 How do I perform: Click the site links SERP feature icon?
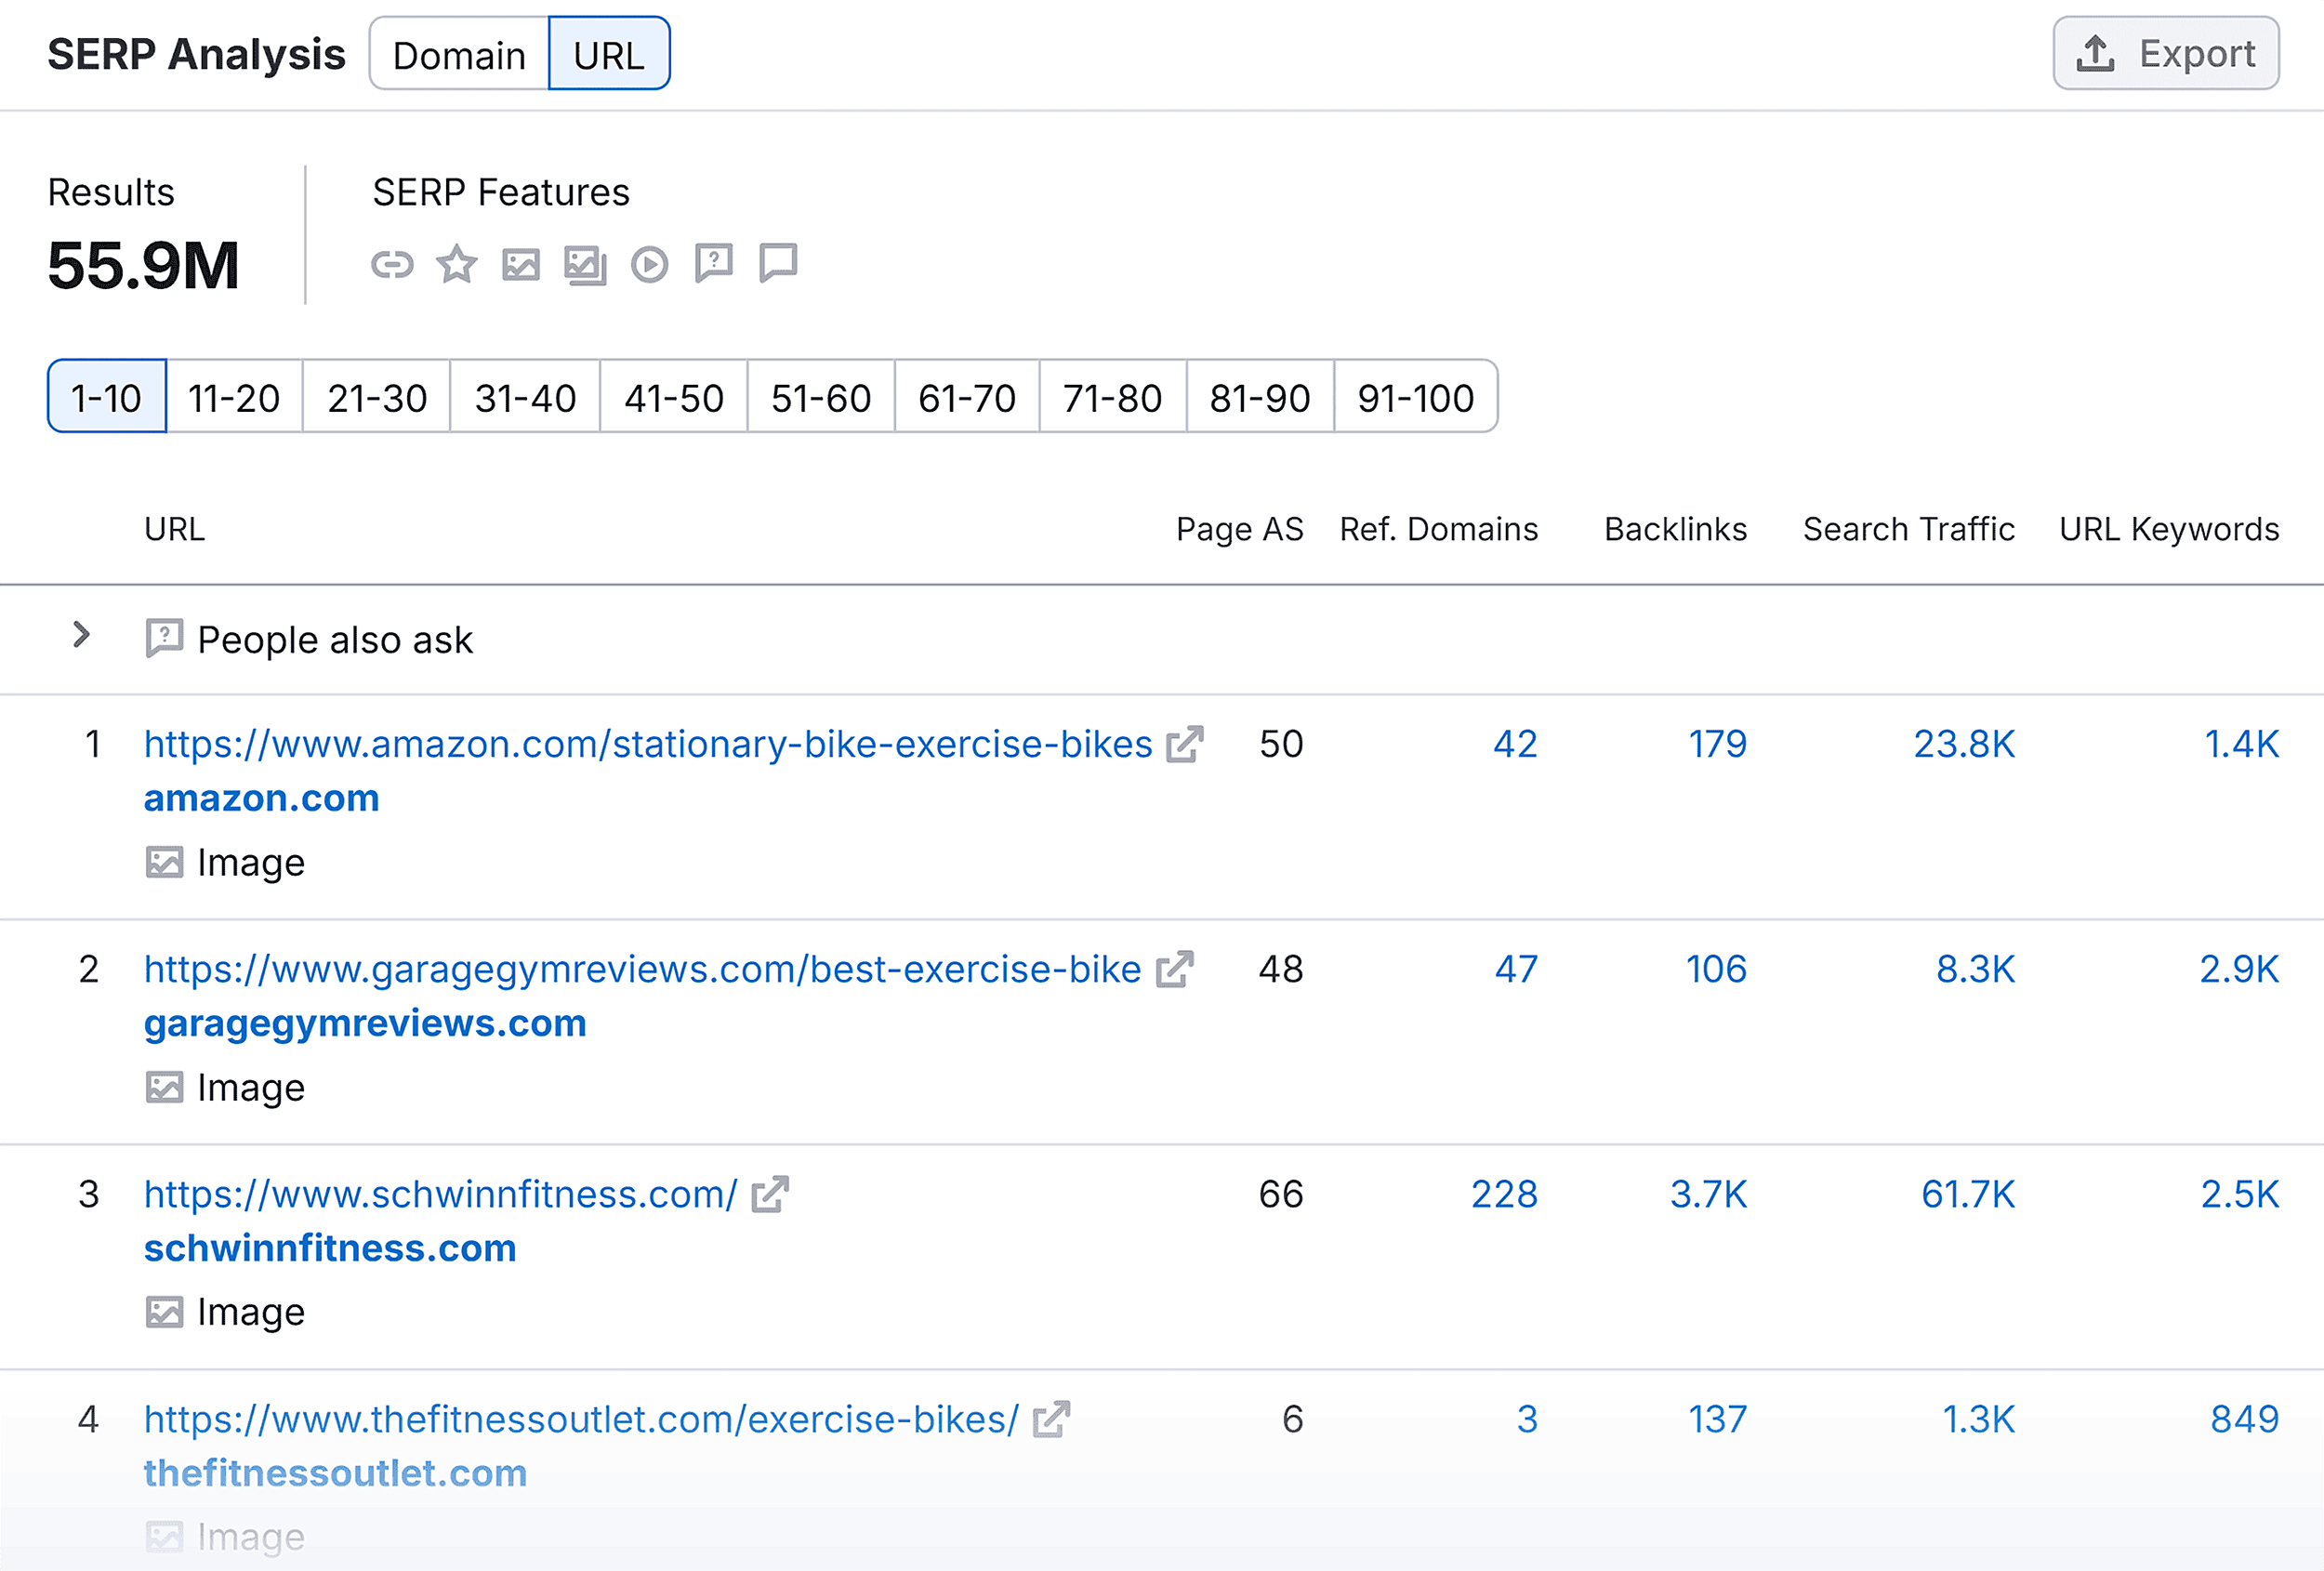pos(392,265)
